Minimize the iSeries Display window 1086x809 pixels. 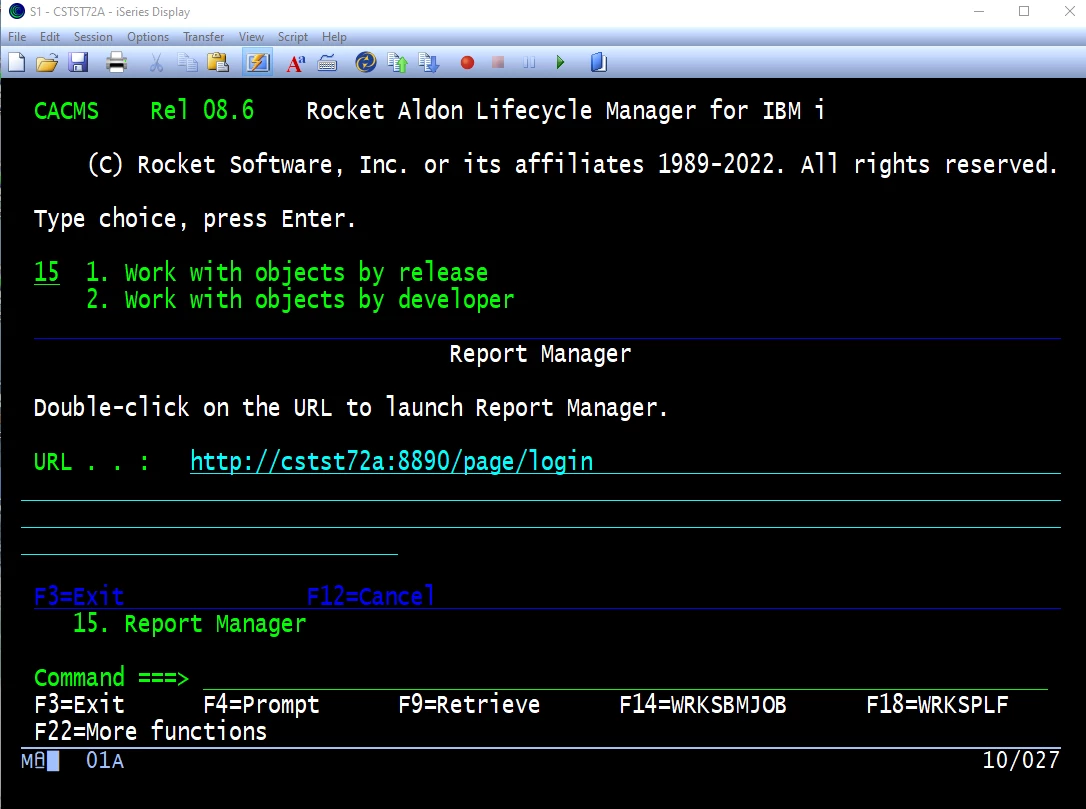[x=979, y=11]
